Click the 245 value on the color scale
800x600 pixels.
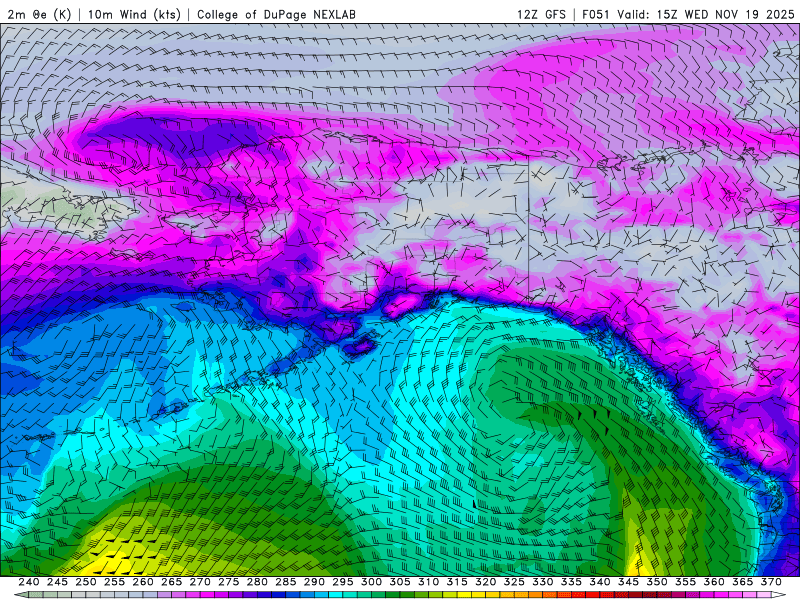point(57,582)
